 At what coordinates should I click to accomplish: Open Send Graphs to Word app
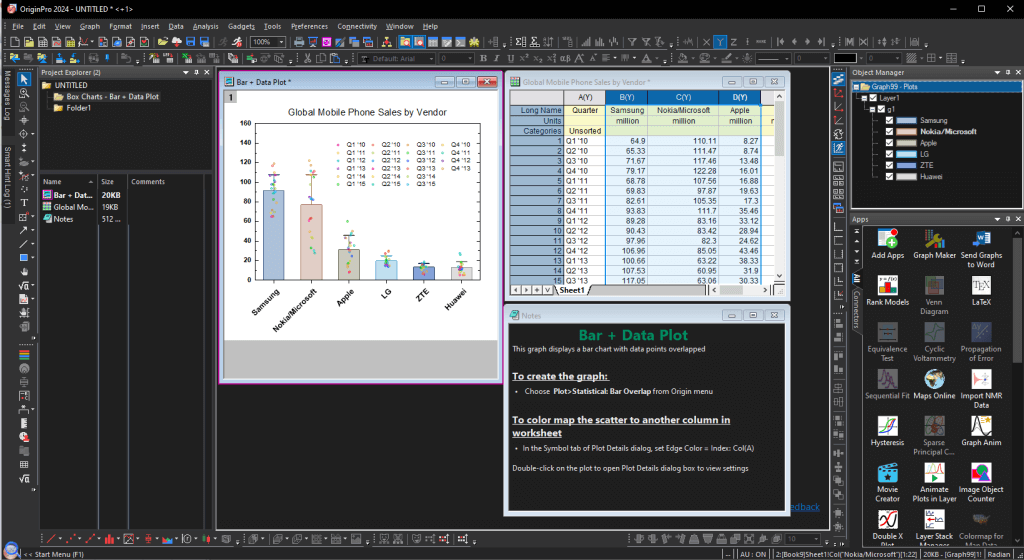pos(981,249)
